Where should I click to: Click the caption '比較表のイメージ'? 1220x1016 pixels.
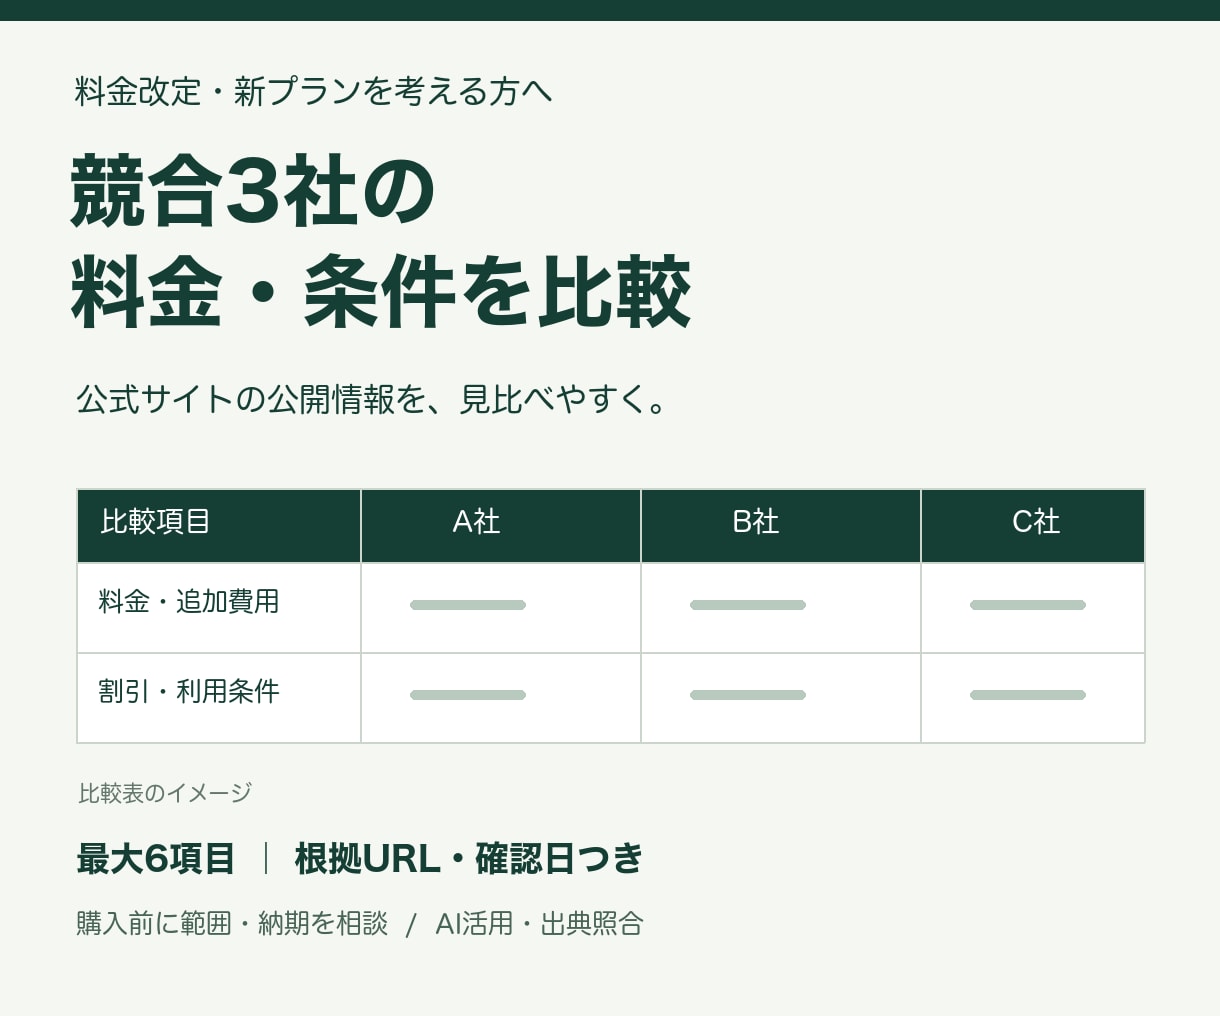pos(165,793)
